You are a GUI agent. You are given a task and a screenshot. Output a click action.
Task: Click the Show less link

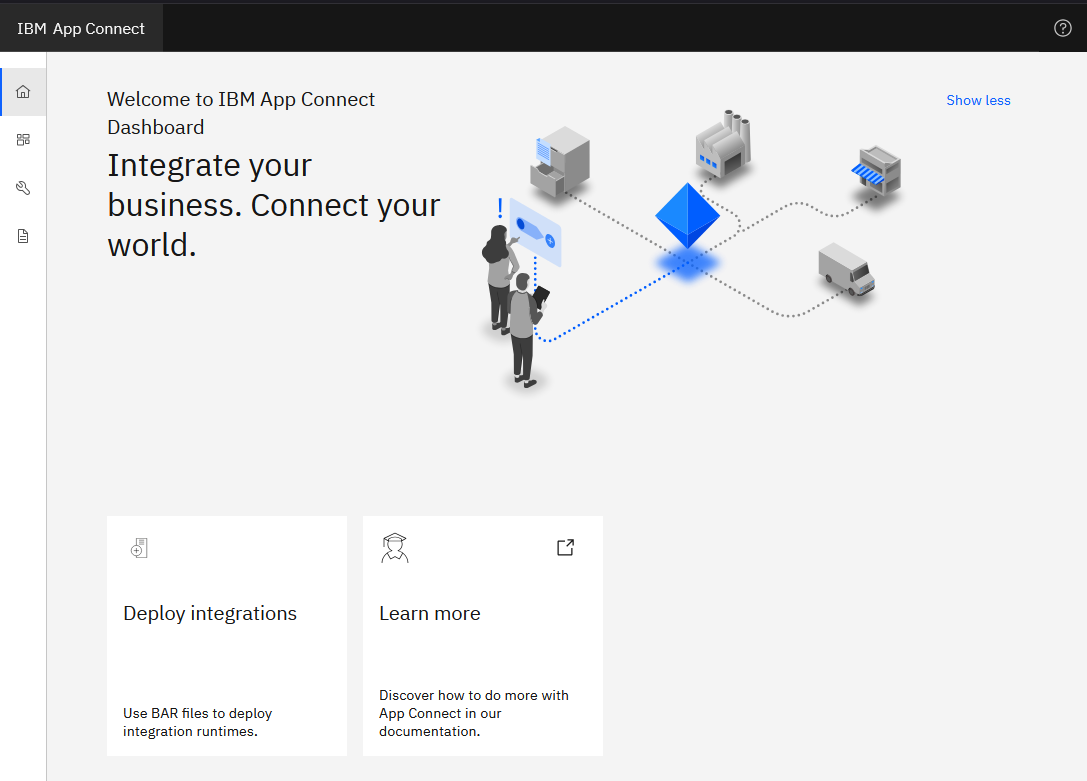point(978,100)
